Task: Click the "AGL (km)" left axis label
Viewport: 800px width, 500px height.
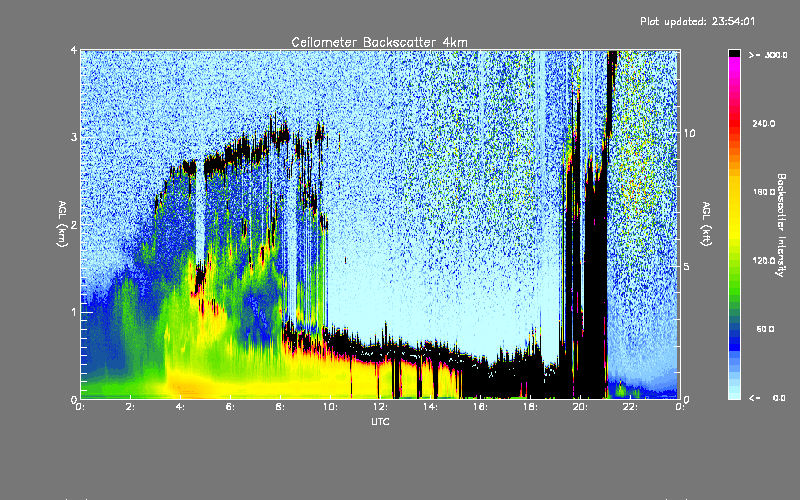Action: pyautogui.click(x=62, y=223)
